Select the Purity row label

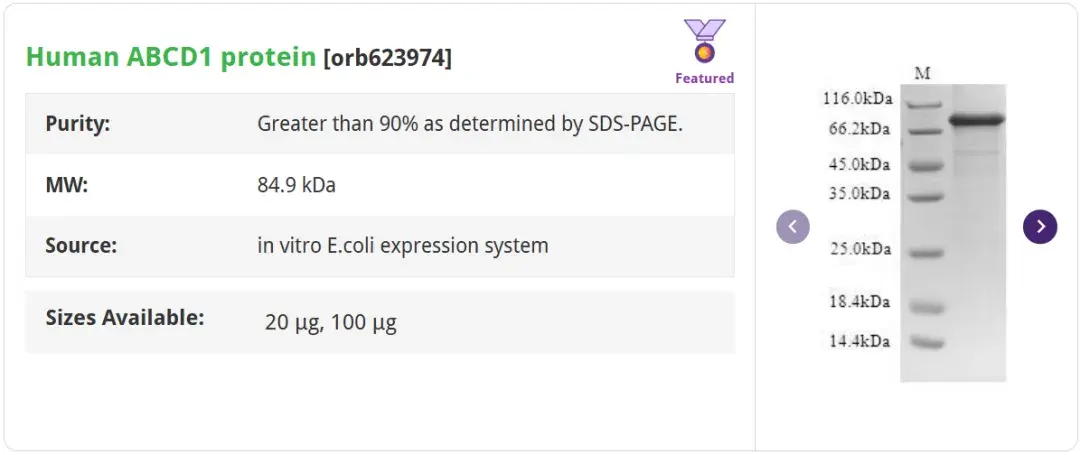(x=78, y=124)
